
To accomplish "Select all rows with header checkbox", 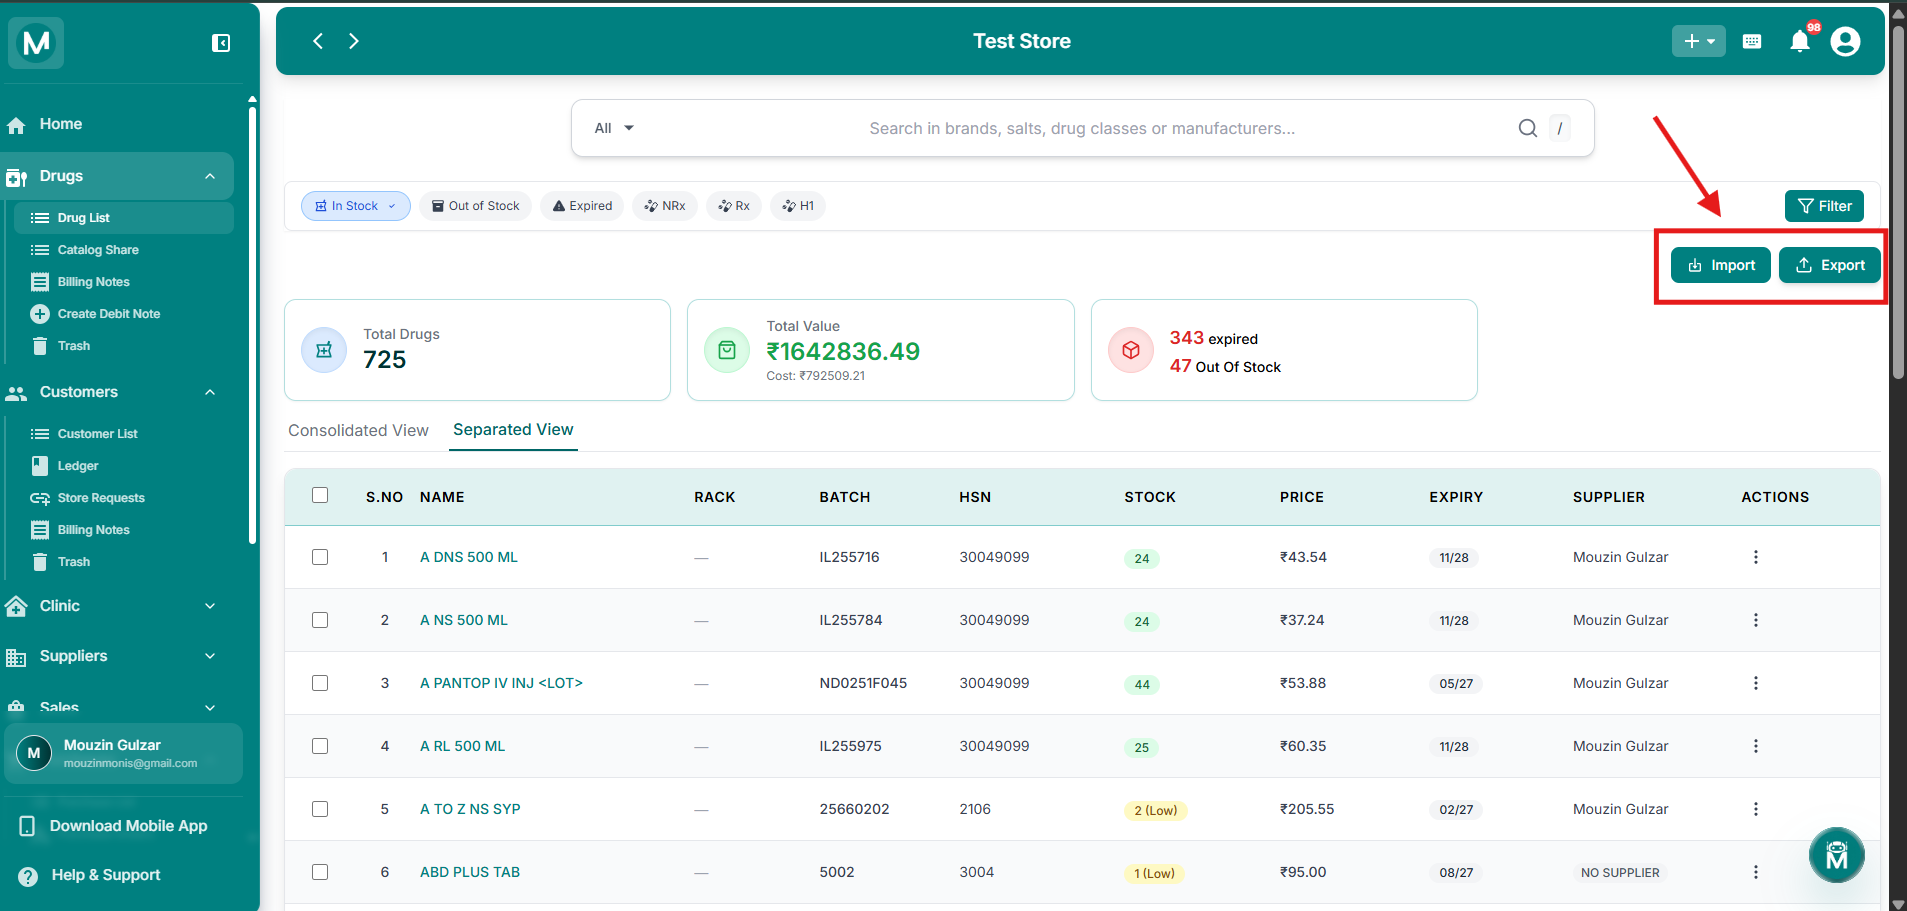I will click(320, 495).
